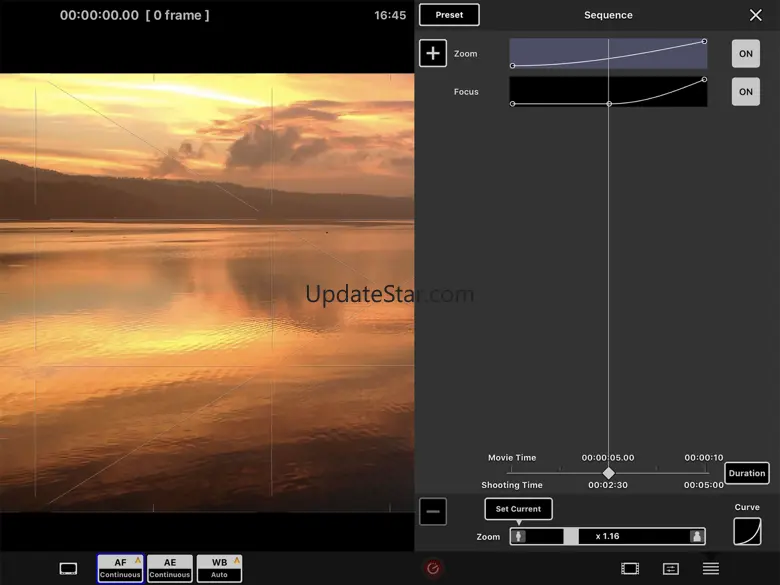The image size is (780, 585).
Task: Open the sliders settings icon
Action: coord(671,569)
